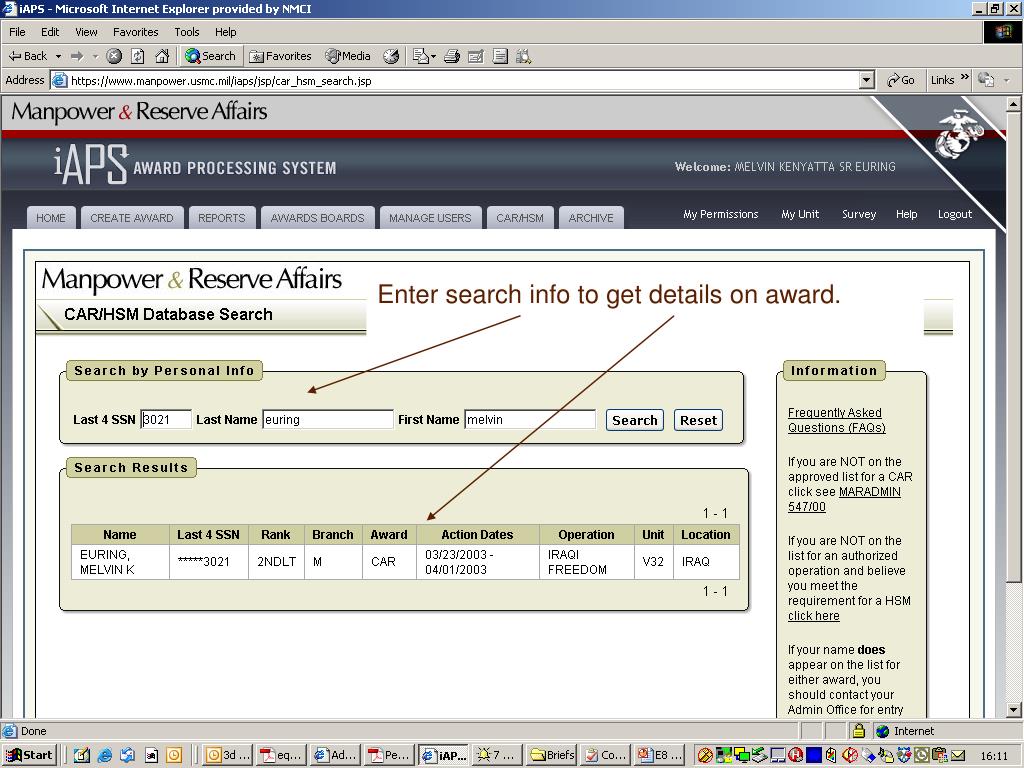Open the browser Search pane
The width and height of the screenshot is (1024, 768).
[x=210, y=56]
